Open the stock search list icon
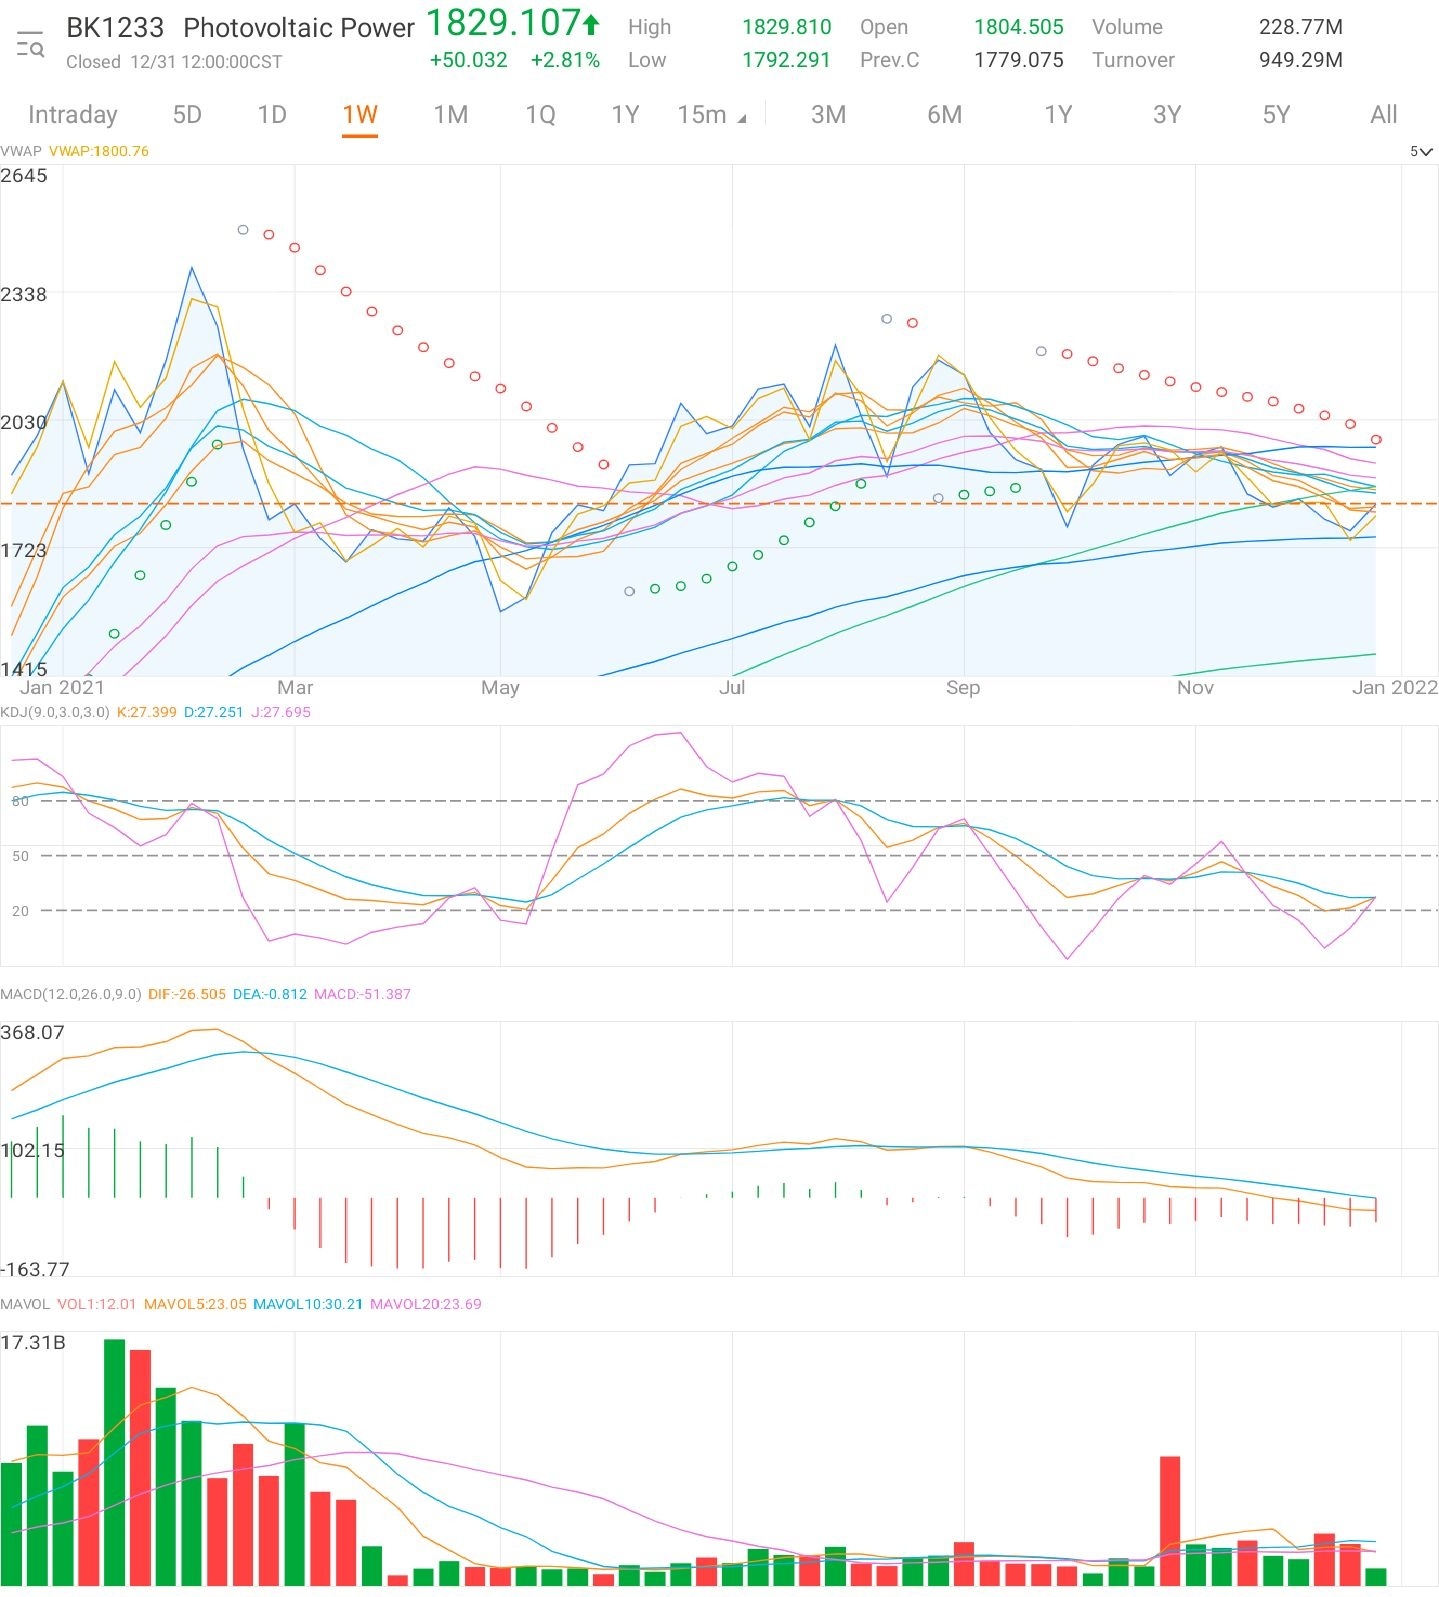This screenshot has height=1597, width=1439. [x=30, y=45]
